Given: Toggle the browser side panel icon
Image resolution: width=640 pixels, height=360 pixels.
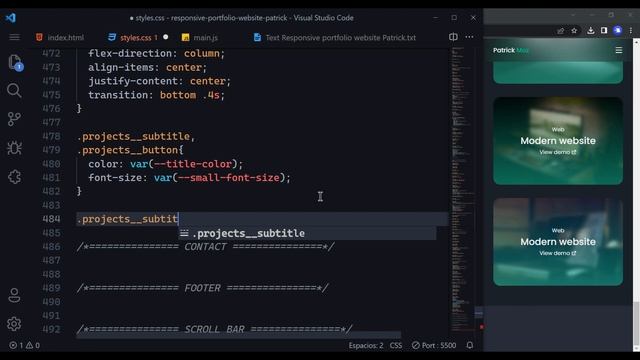Looking at the screenshot, I should [604, 31].
